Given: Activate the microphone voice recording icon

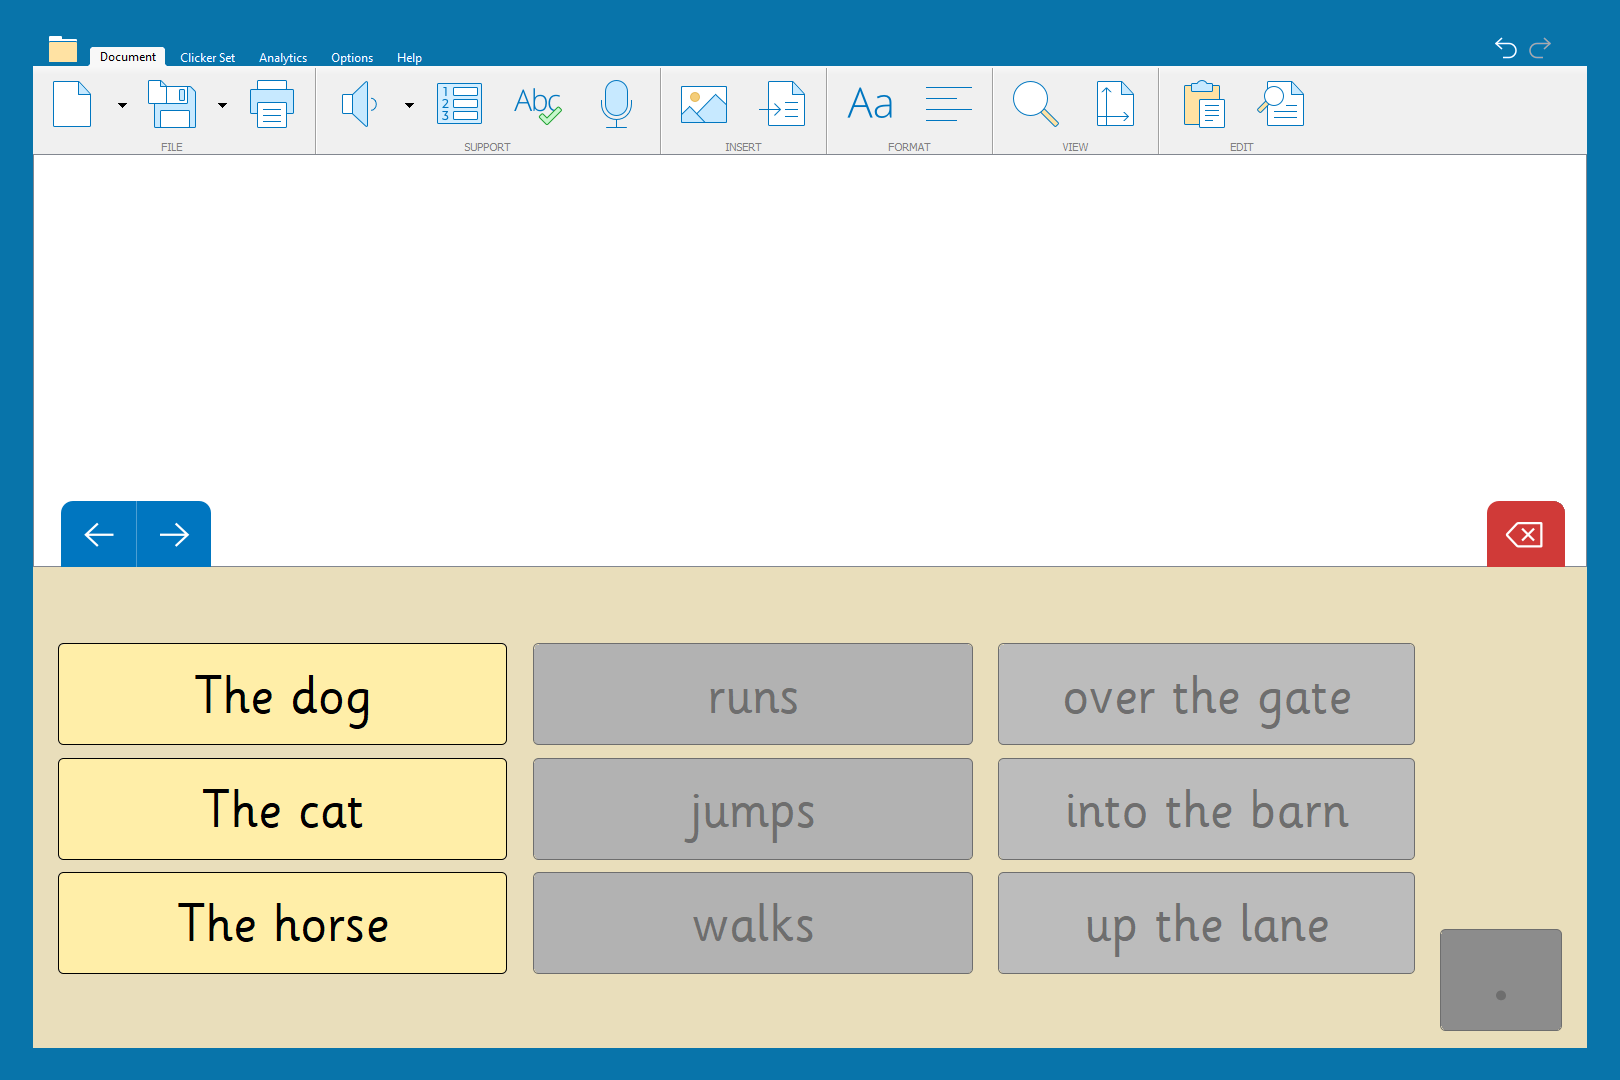Looking at the screenshot, I should 616,105.
